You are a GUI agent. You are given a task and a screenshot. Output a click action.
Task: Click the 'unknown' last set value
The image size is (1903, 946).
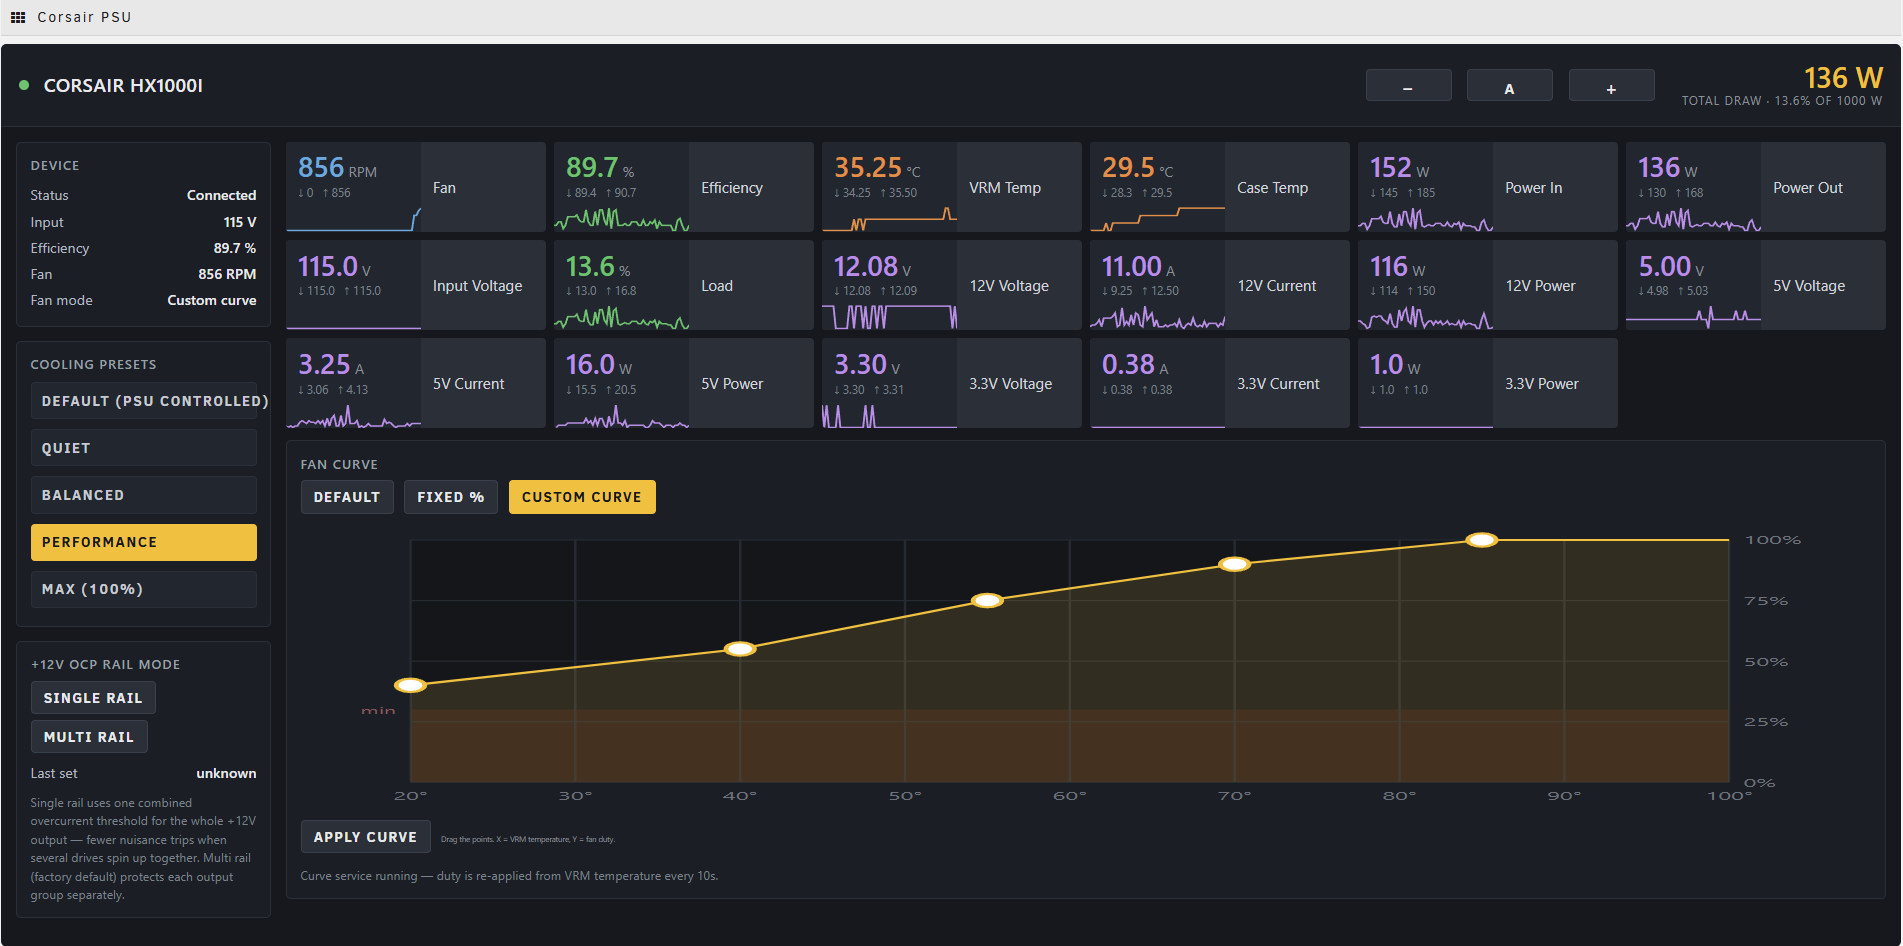226,773
